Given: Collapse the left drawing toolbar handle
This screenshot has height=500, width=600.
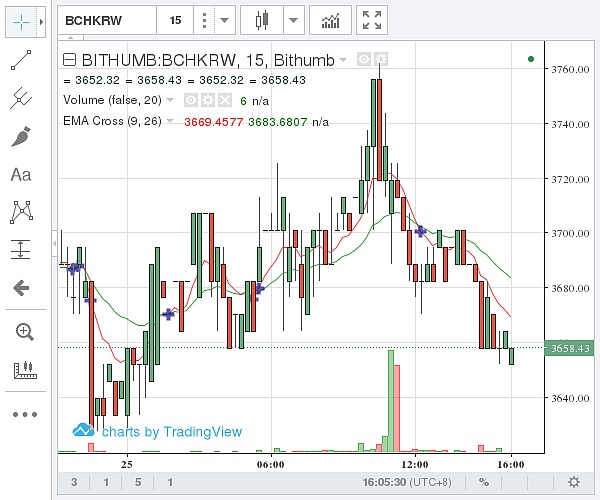Looking at the screenshot, I should pyautogui.click(x=54, y=243).
